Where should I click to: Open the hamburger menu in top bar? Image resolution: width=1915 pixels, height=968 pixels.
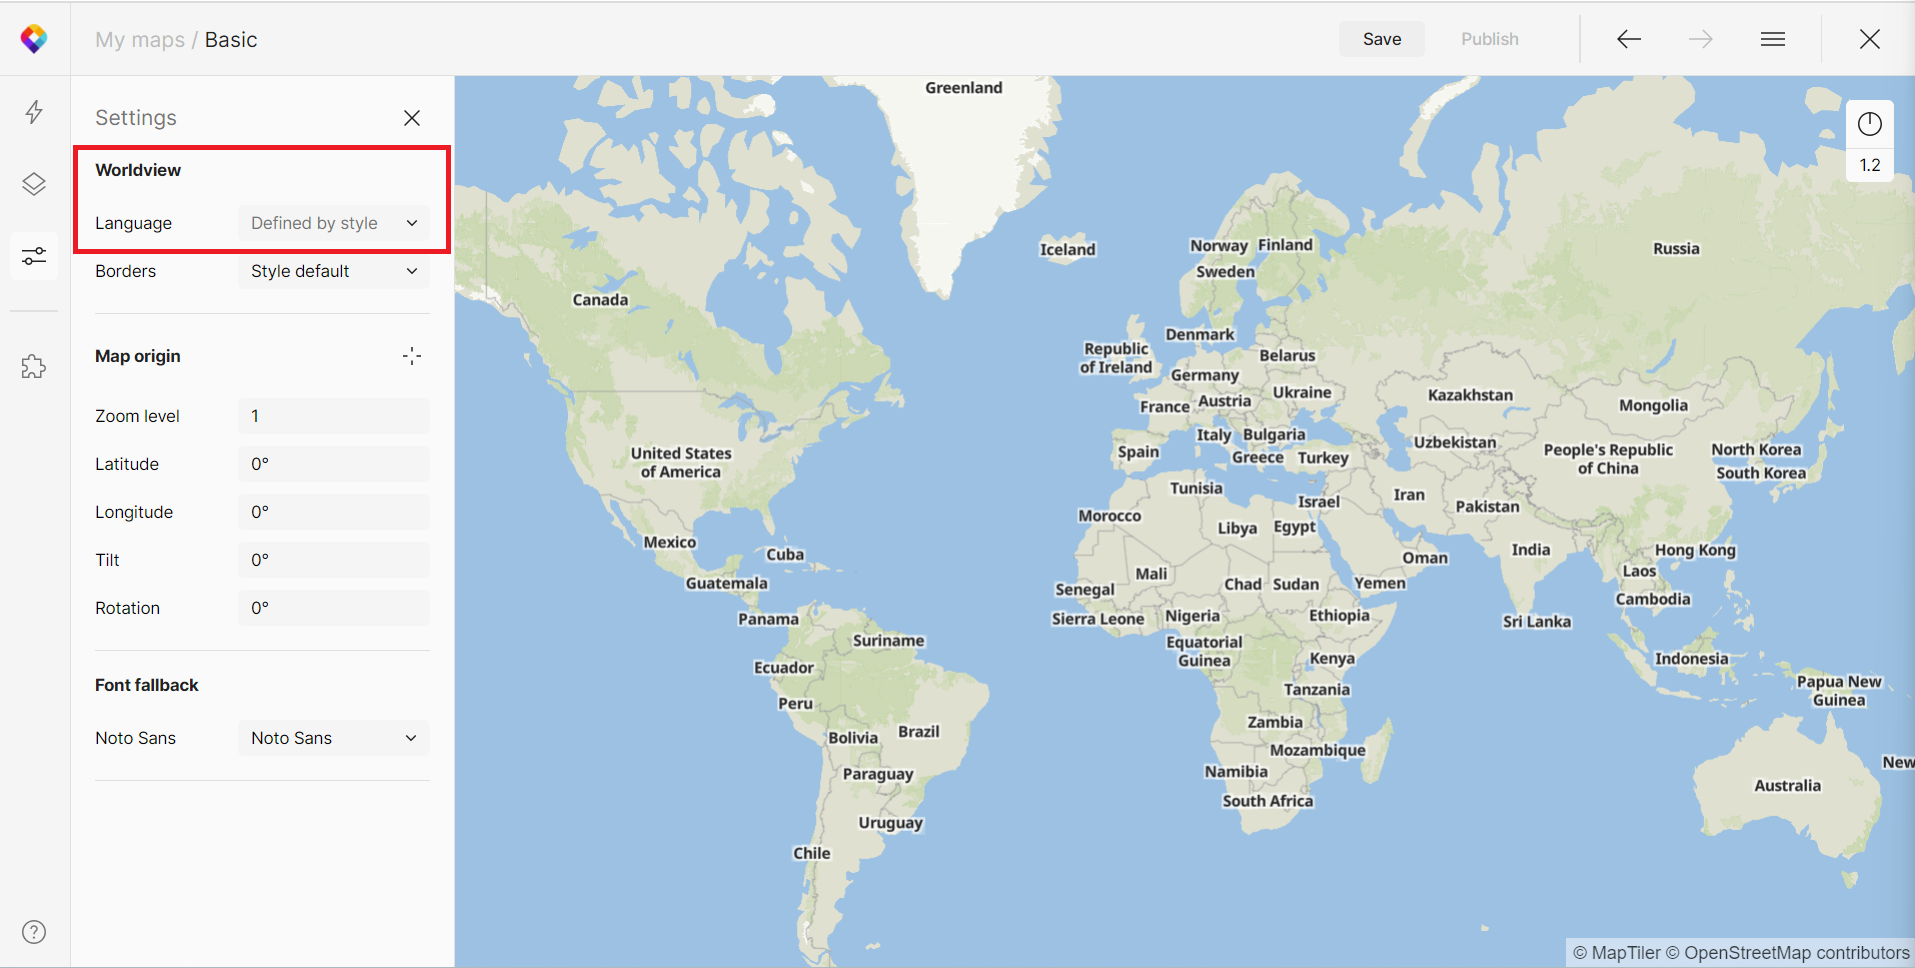coord(1773,39)
